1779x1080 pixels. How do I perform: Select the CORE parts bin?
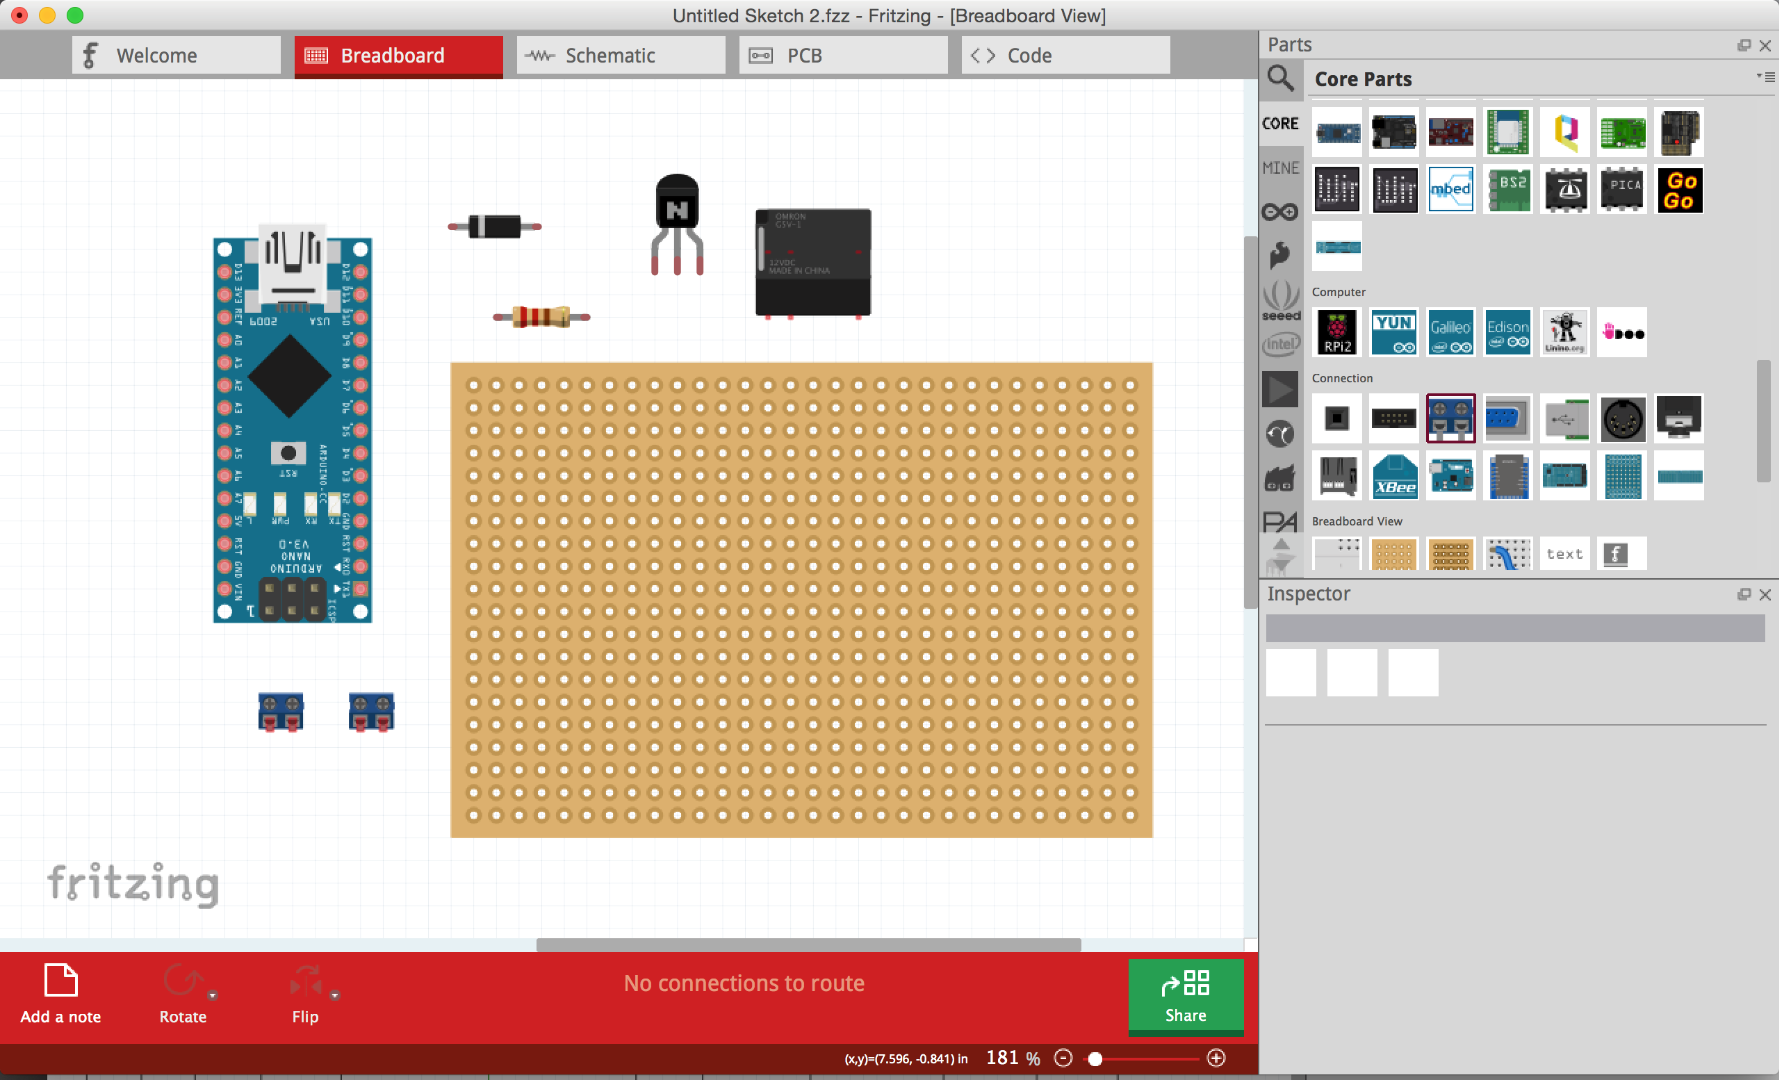(x=1281, y=122)
